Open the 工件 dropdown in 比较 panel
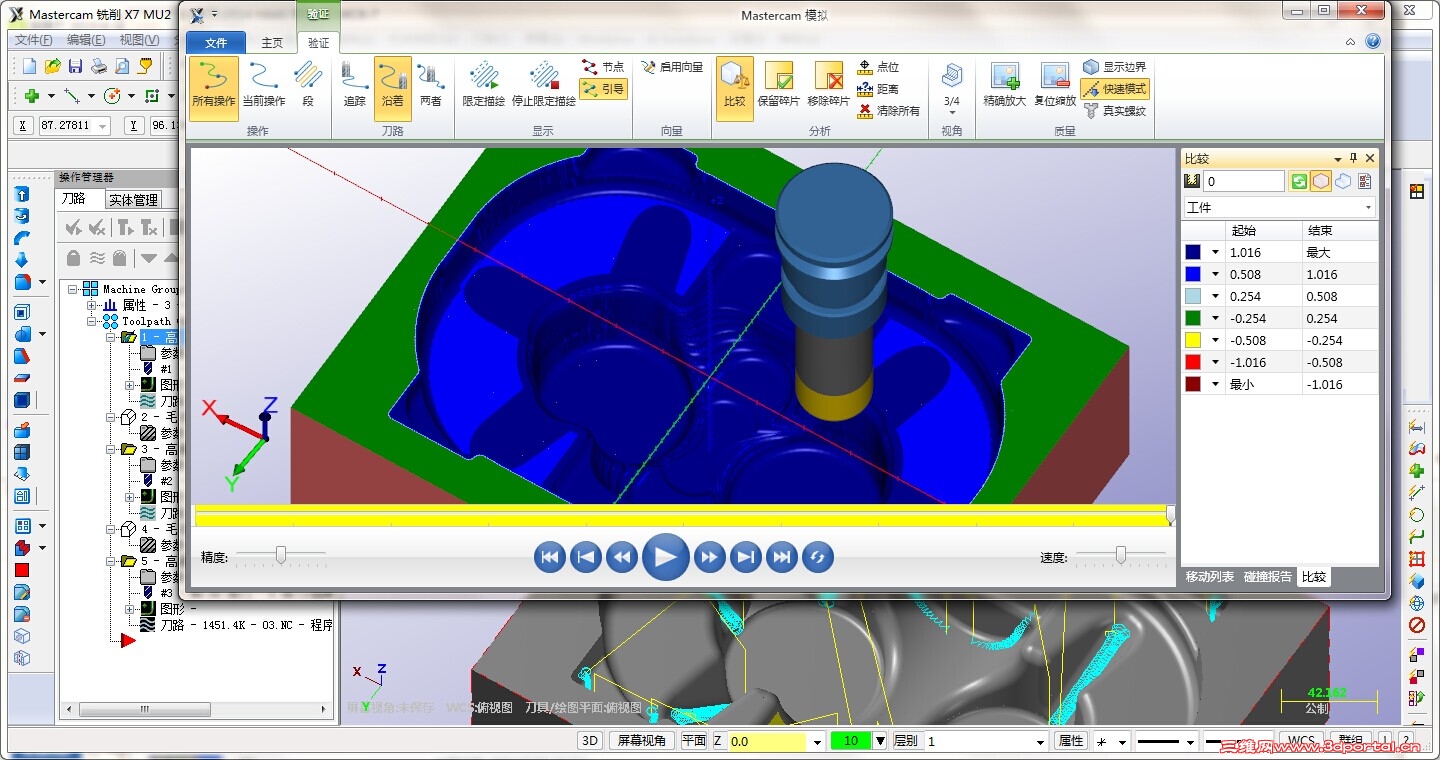Screen dimensions: 1440x760 point(1279,207)
